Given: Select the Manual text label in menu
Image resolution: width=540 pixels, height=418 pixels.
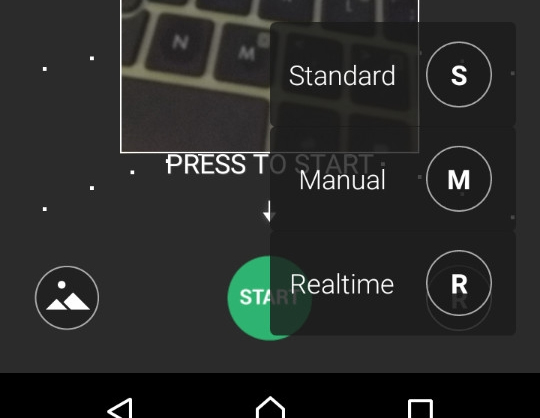Looking at the screenshot, I should (342, 180).
